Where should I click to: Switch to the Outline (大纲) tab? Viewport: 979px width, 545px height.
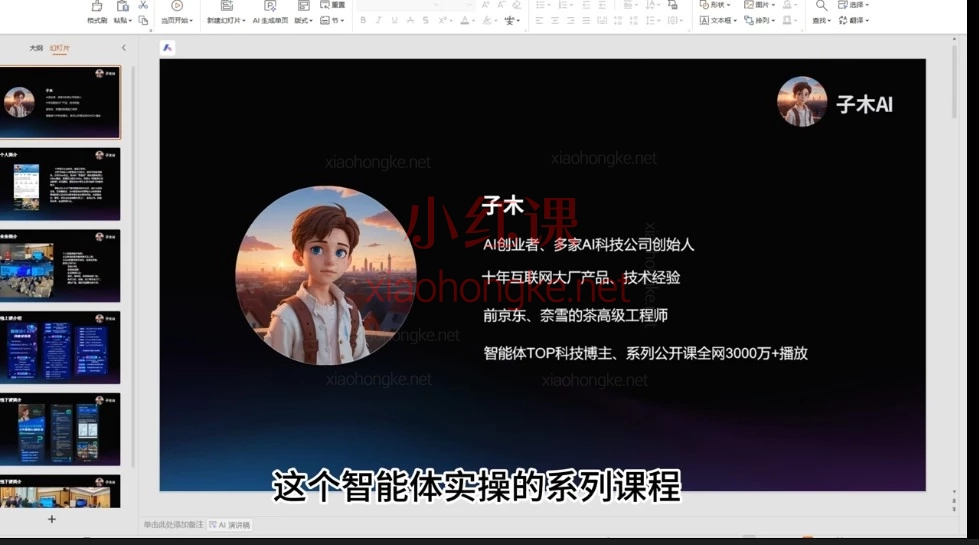36,48
